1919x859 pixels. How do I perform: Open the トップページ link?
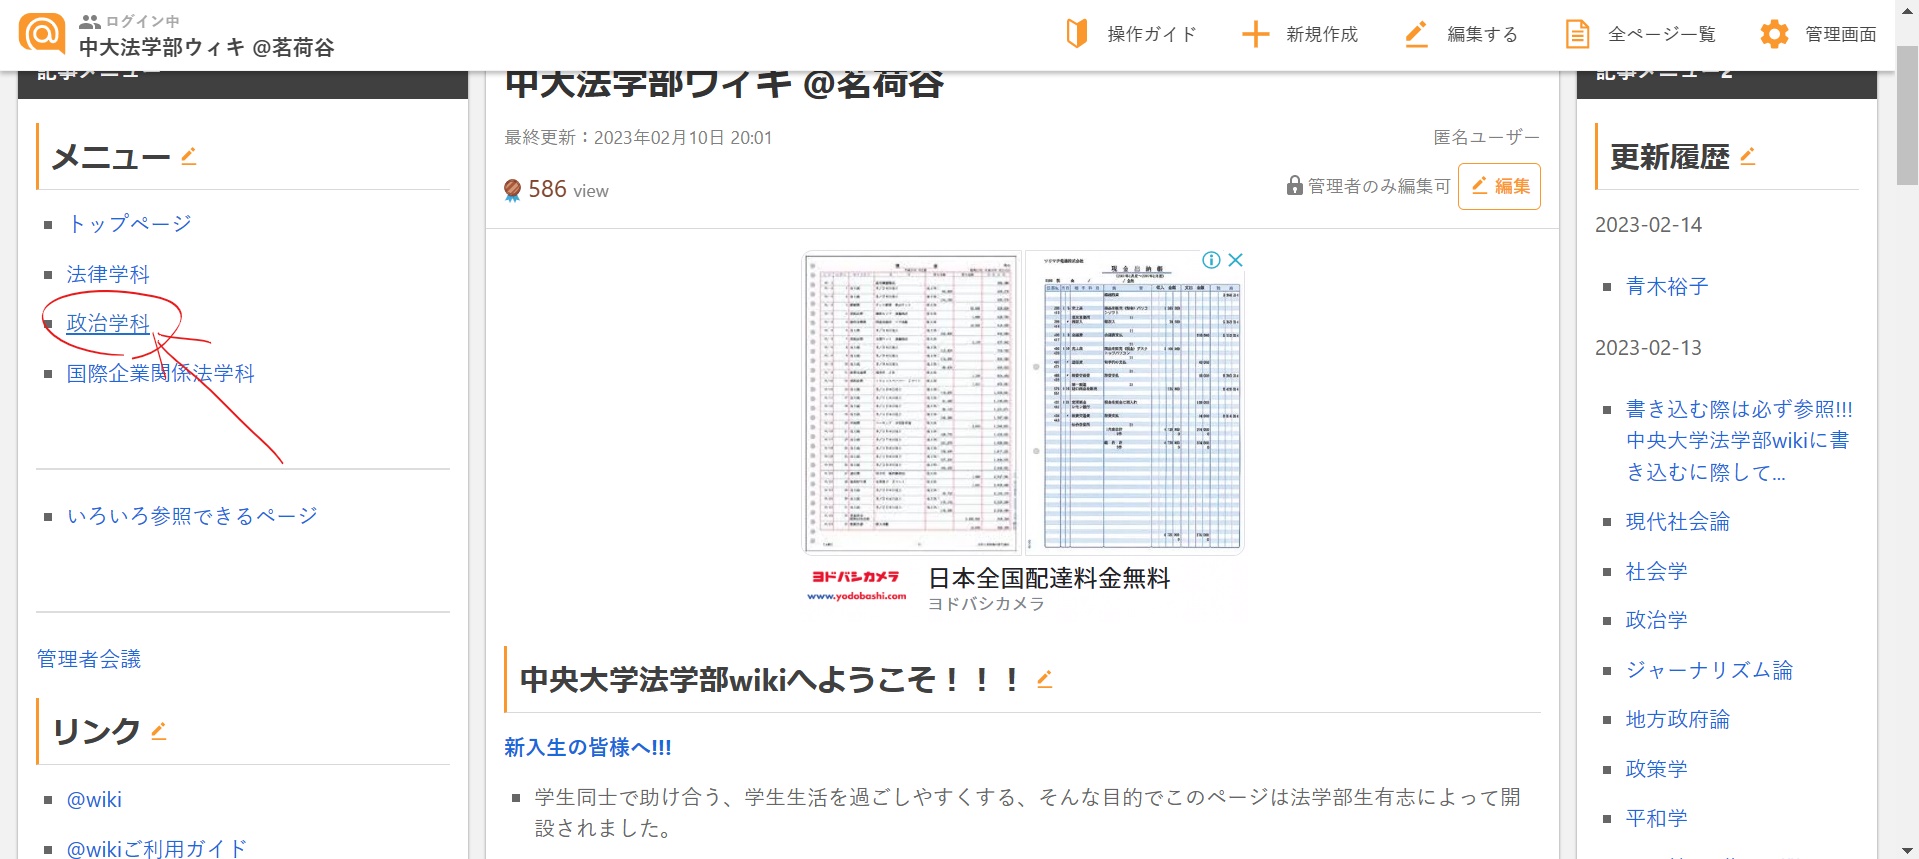(x=129, y=223)
